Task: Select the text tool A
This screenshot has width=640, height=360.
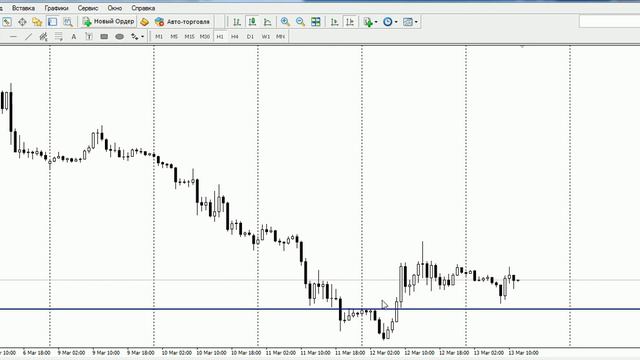Action: 73,37
